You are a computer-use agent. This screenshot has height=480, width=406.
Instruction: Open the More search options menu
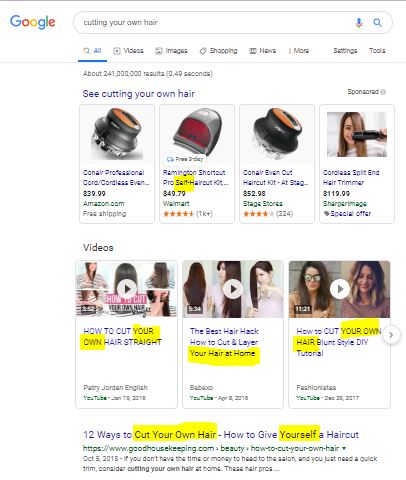point(299,51)
